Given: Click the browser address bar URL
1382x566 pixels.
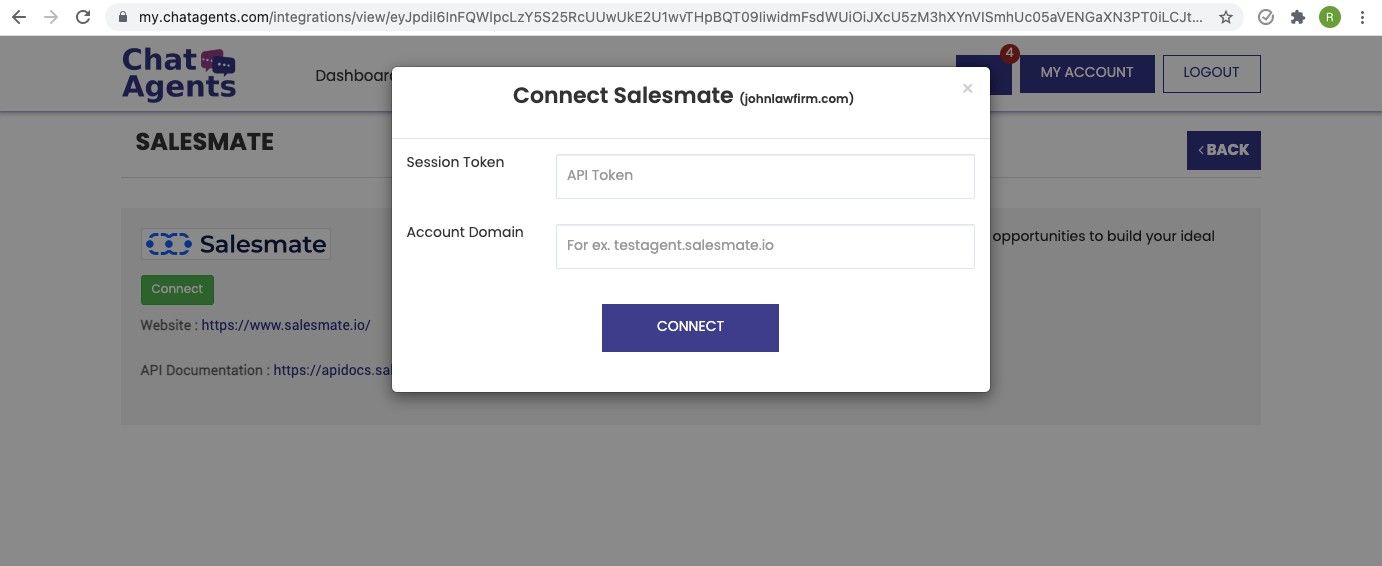Looking at the screenshot, I should coord(670,17).
